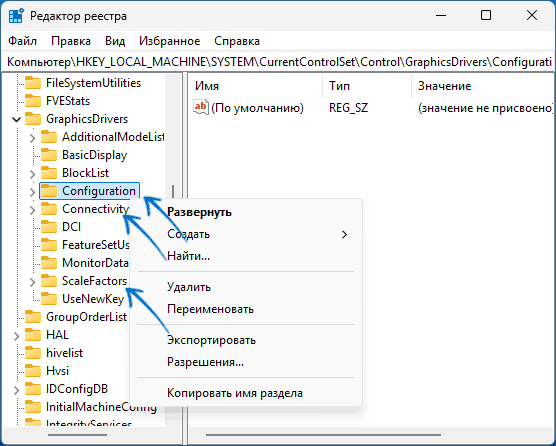
Task: Click the hivelist folder icon
Action: [x=33, y=353]
